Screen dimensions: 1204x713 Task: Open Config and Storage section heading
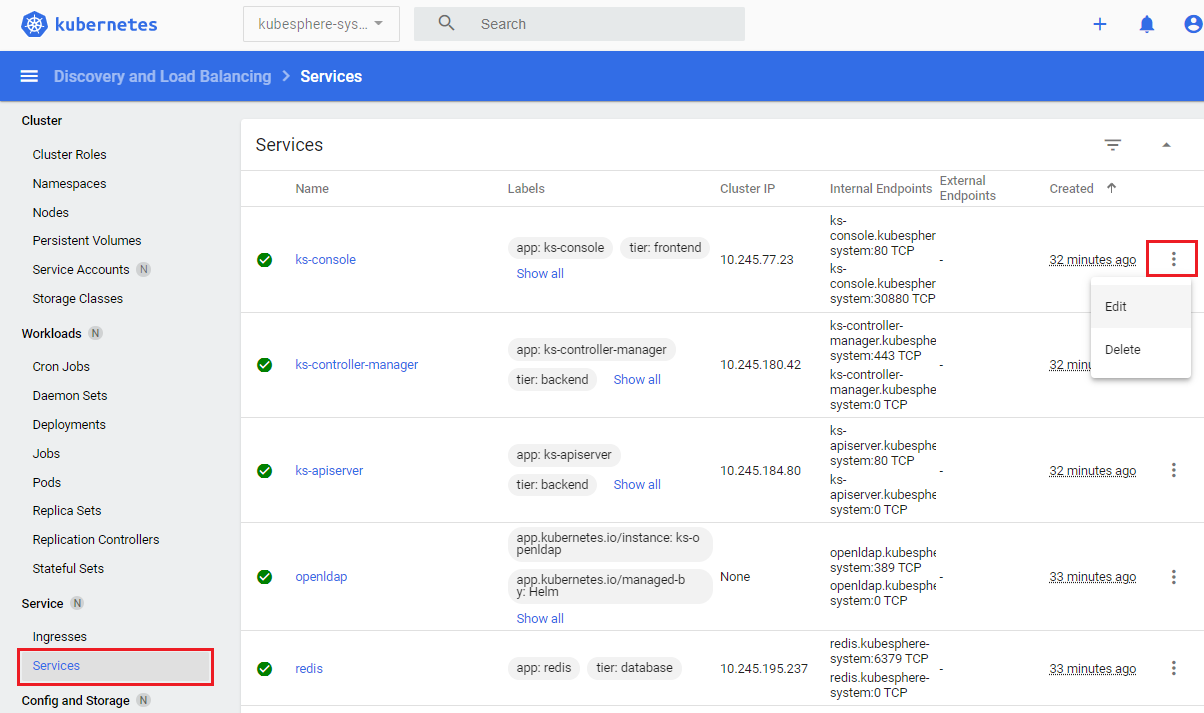click(x=76, y=700)
